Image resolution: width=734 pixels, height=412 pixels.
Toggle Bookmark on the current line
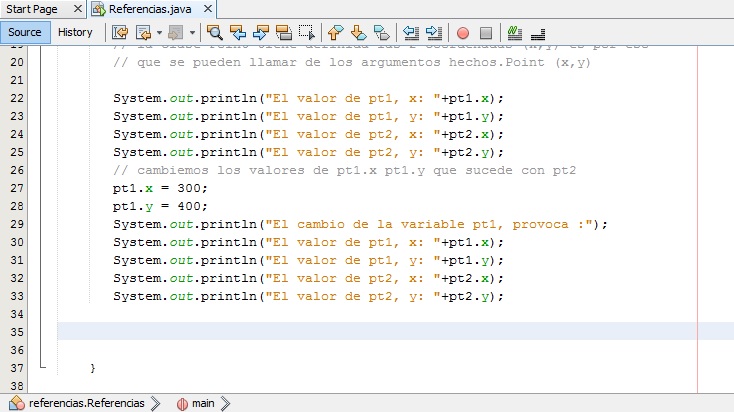tap(382, 32)
